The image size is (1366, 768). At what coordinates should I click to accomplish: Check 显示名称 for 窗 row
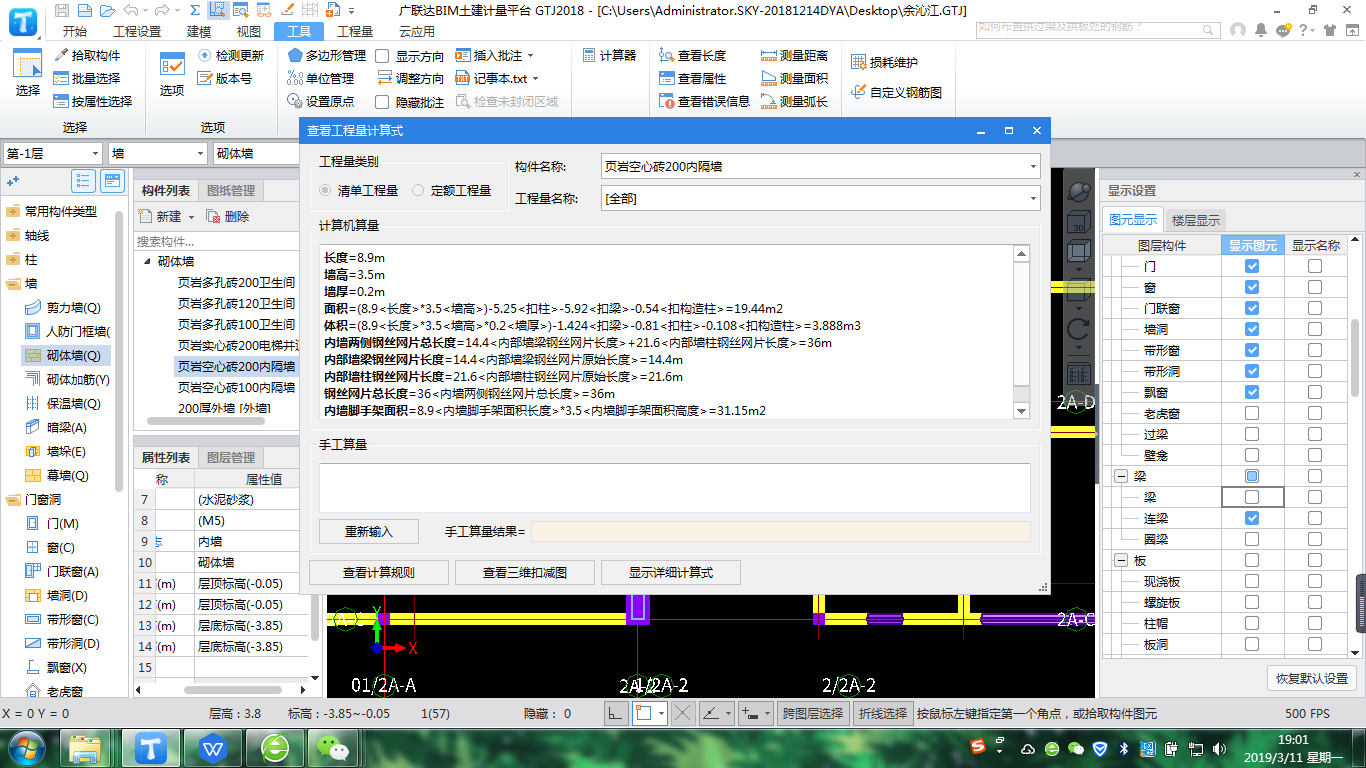click(1314, 287)
